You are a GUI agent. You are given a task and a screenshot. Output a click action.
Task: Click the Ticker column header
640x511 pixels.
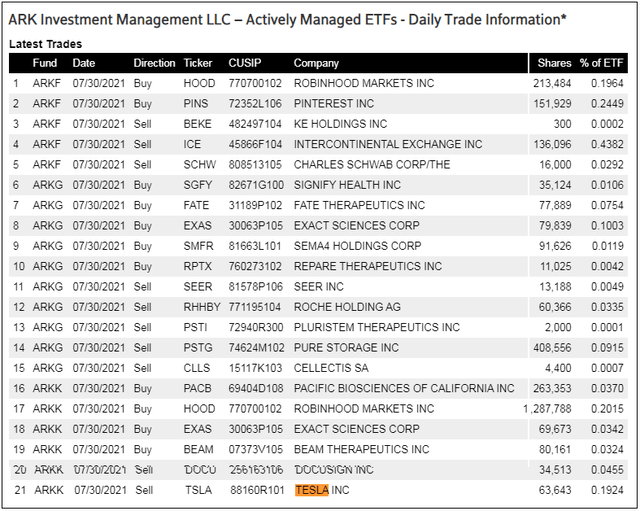[198, 63]
